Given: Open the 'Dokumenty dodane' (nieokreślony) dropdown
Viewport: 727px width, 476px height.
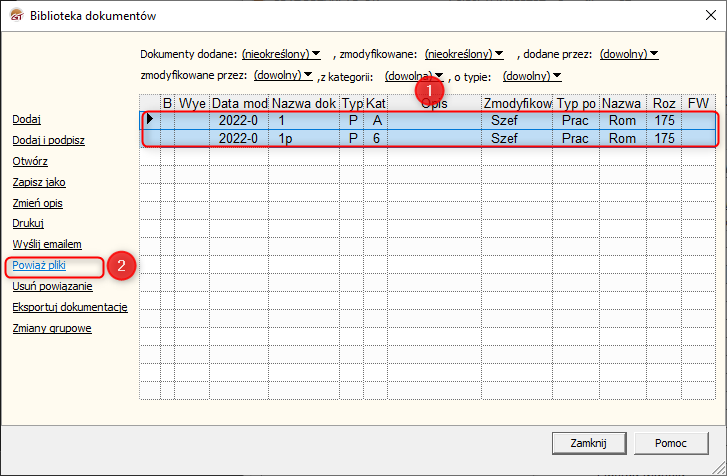Looking at the screenshot, I should [281, 54].
